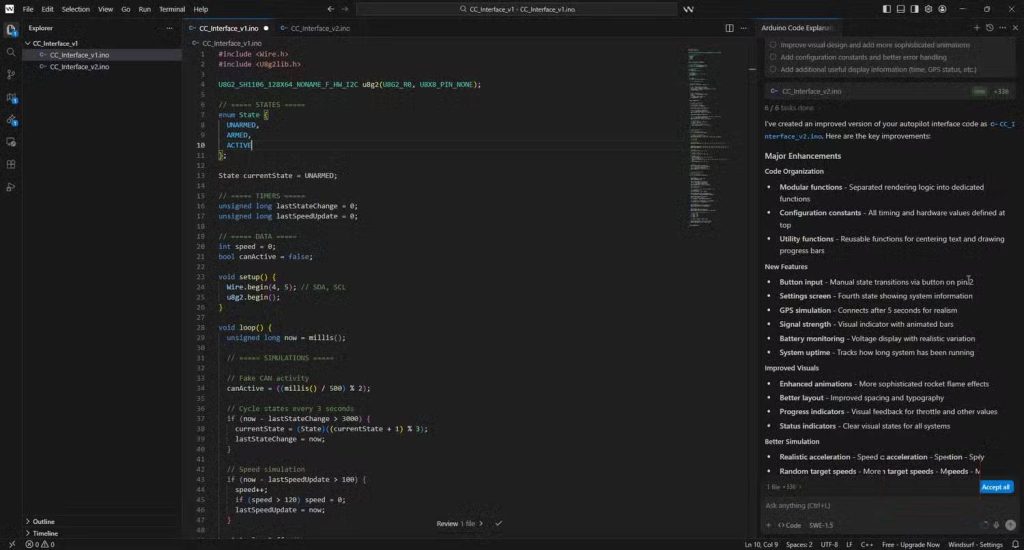Viewport: 1024px width, 550px height.
Task: Open chat history clock icon
Action: pos(989,28)
